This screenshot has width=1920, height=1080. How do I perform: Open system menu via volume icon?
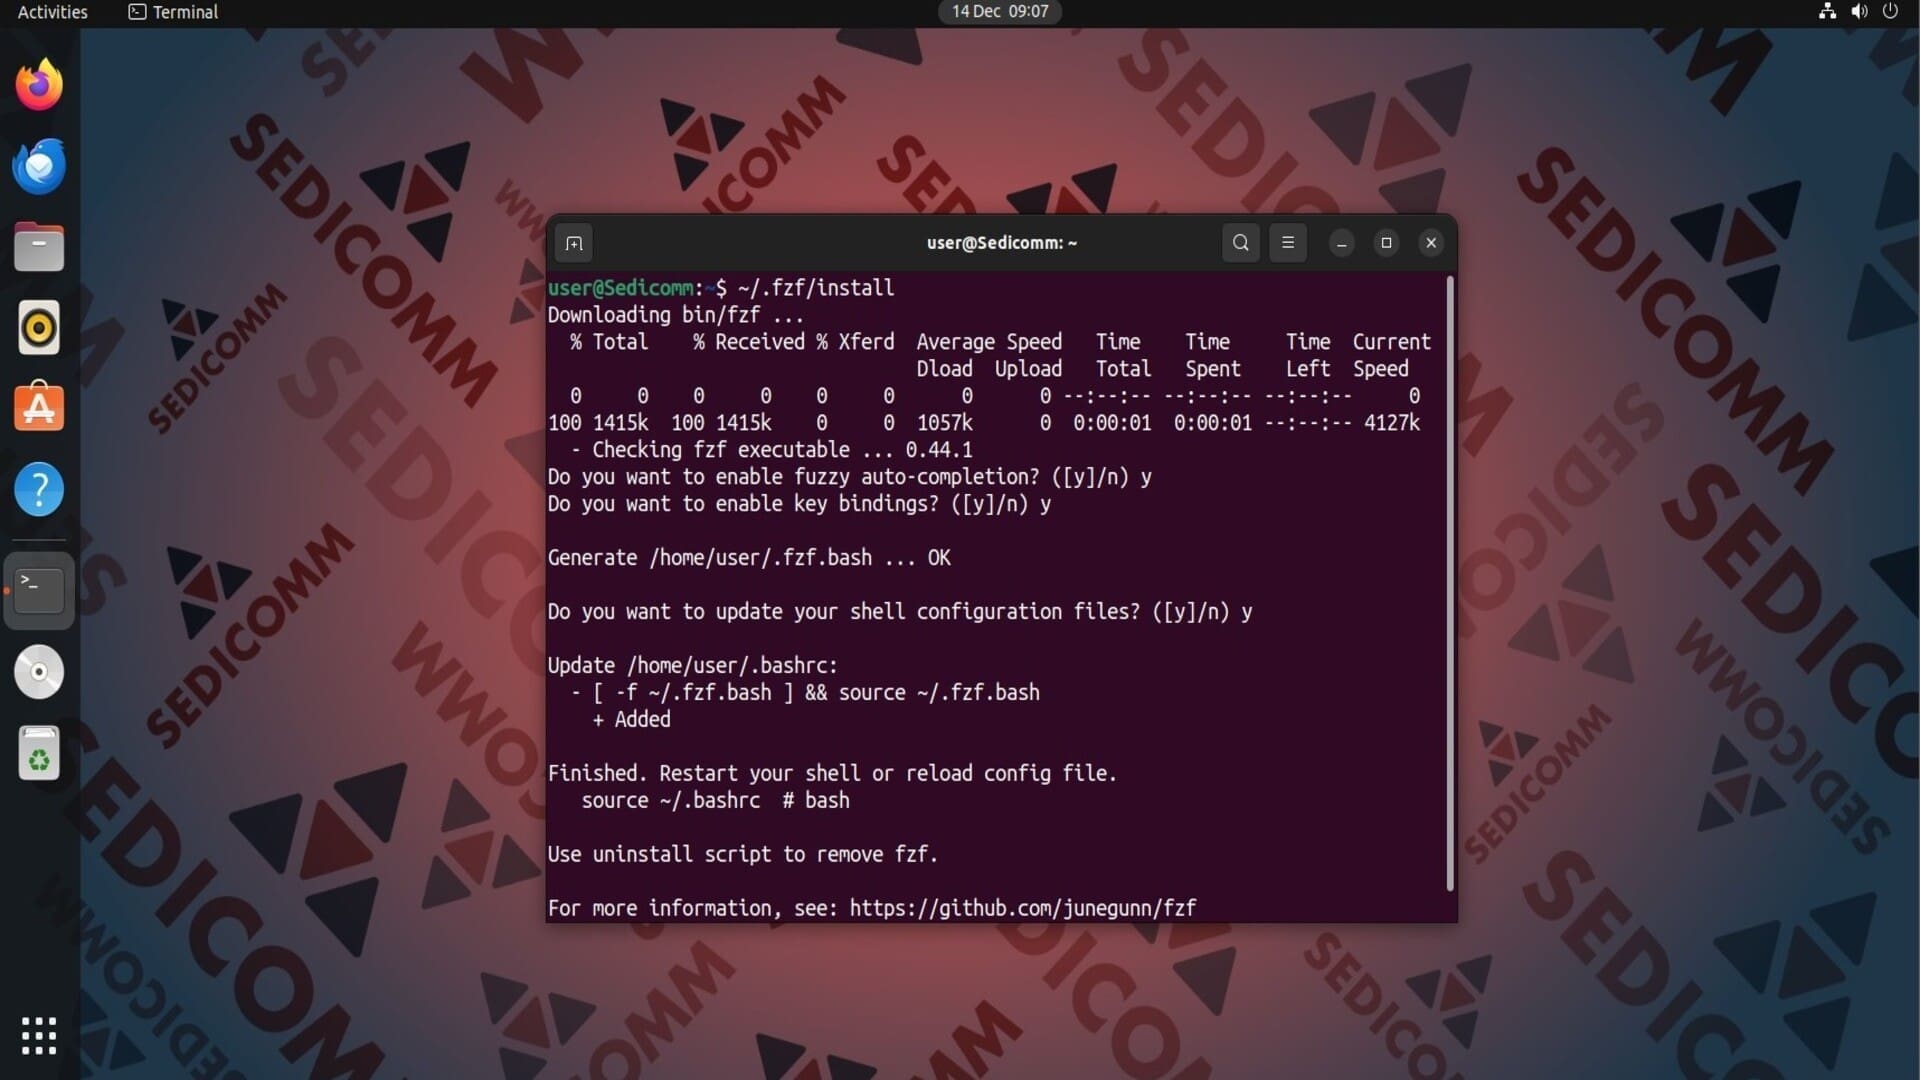tap(1859, 12)
